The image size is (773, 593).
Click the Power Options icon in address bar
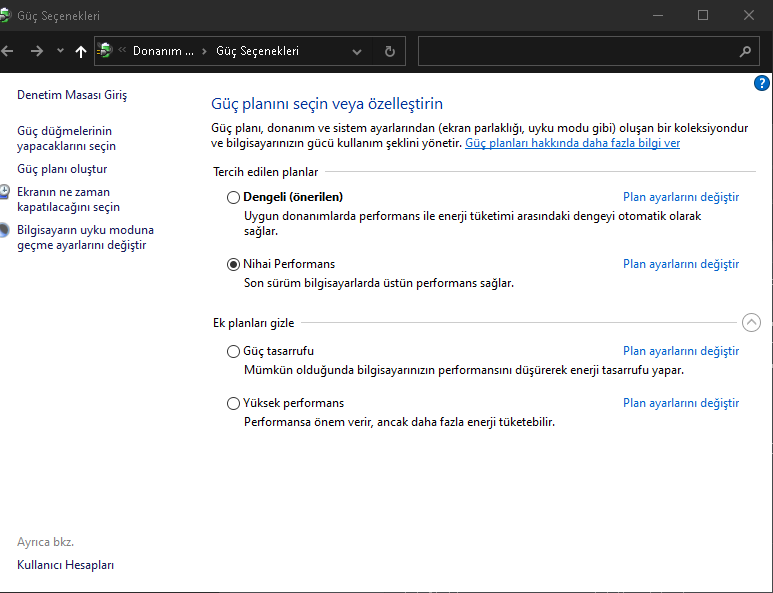pyautogui.click(x=105, y=51)
